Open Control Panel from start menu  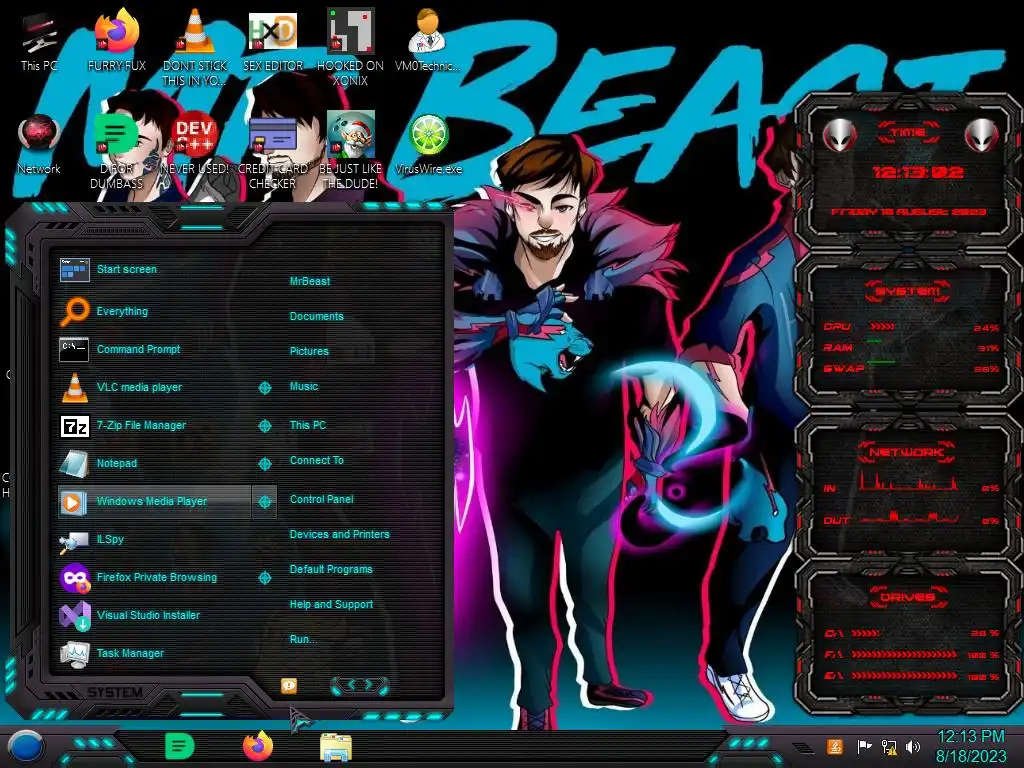pyautogui.click(x=322, y=499)
